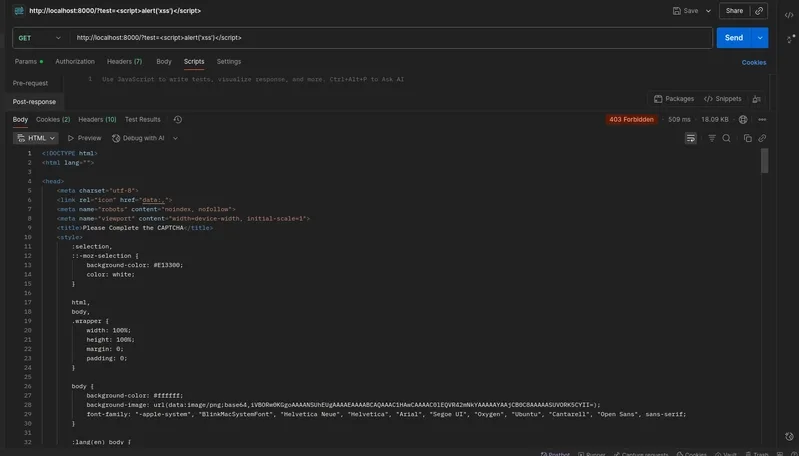Click the request title at top
This screenshot has width=799, height=456.
pos(115,11)
